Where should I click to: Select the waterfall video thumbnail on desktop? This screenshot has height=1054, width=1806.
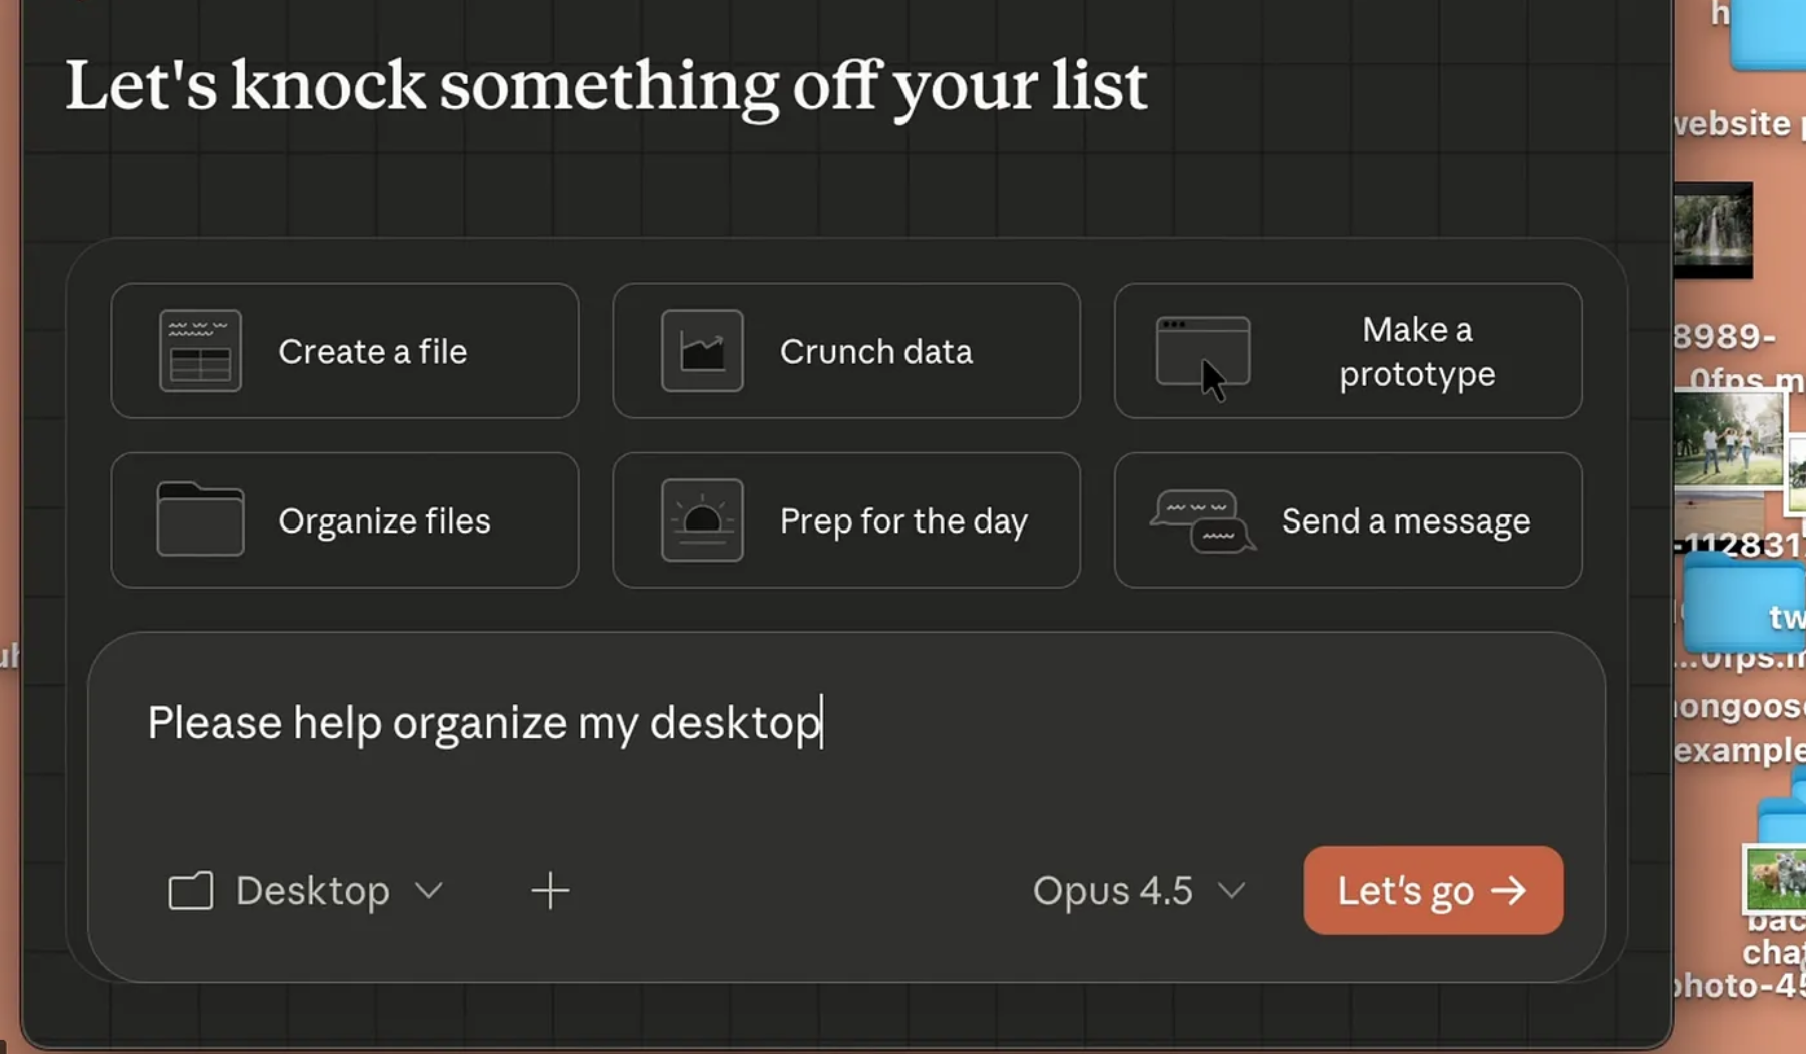point(1713,230)
